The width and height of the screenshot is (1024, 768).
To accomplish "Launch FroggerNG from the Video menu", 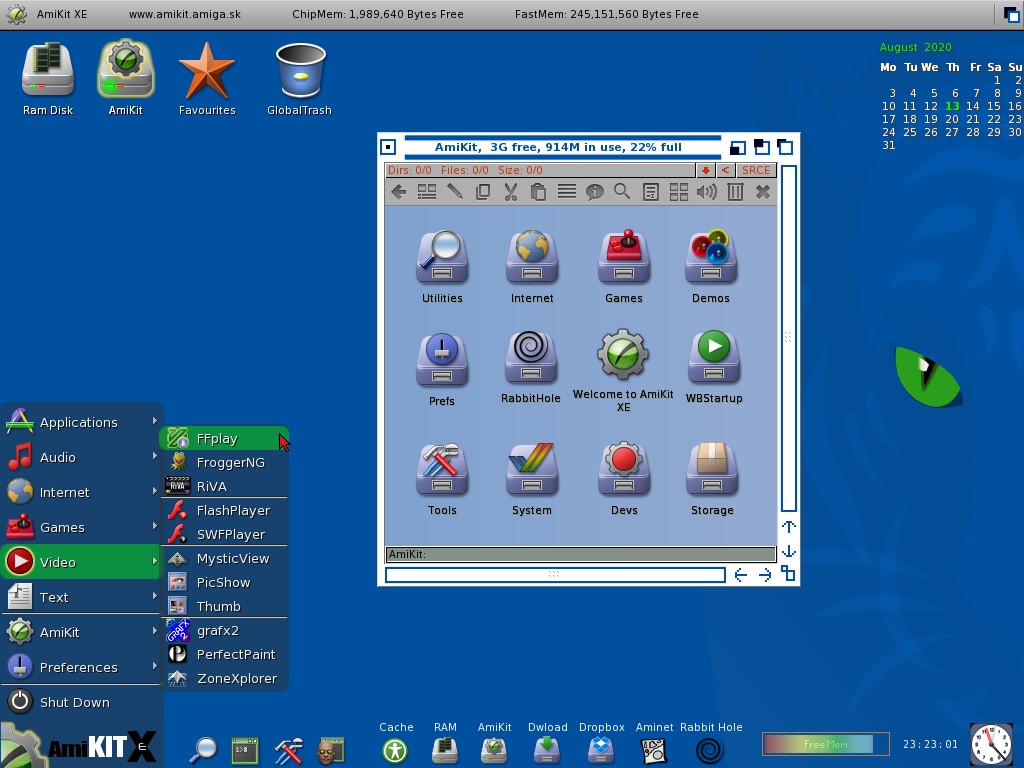I will point(230,462).
